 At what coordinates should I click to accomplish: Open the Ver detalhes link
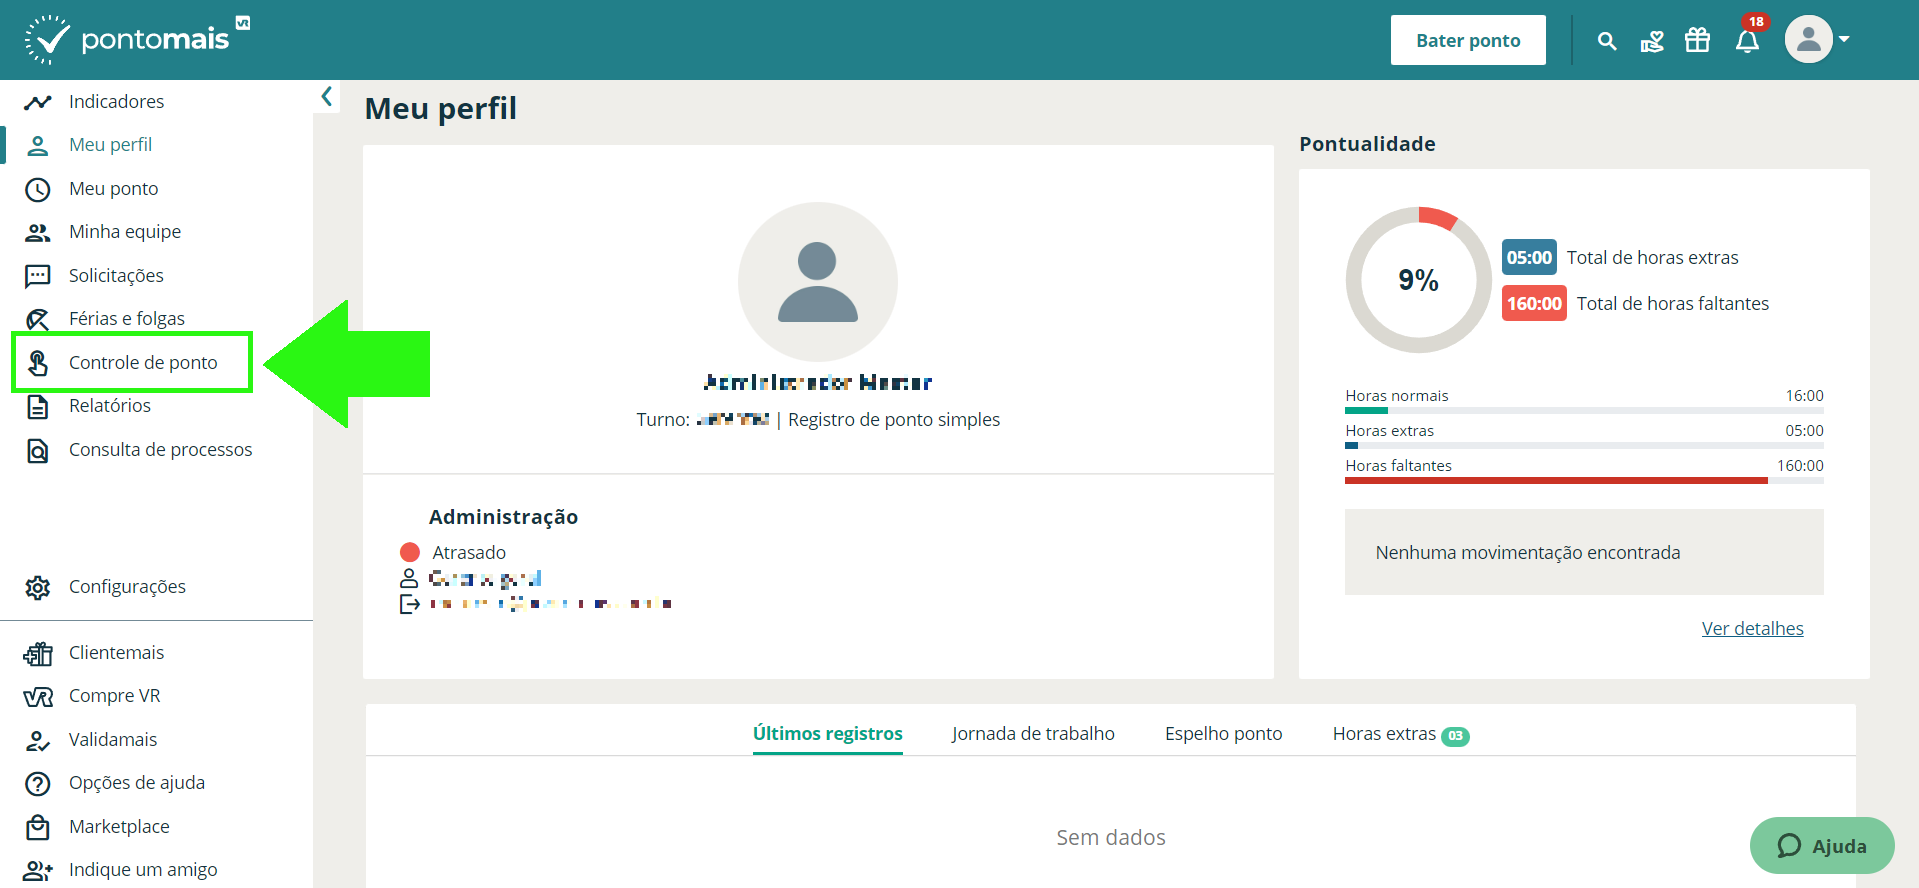[1752, 628]
